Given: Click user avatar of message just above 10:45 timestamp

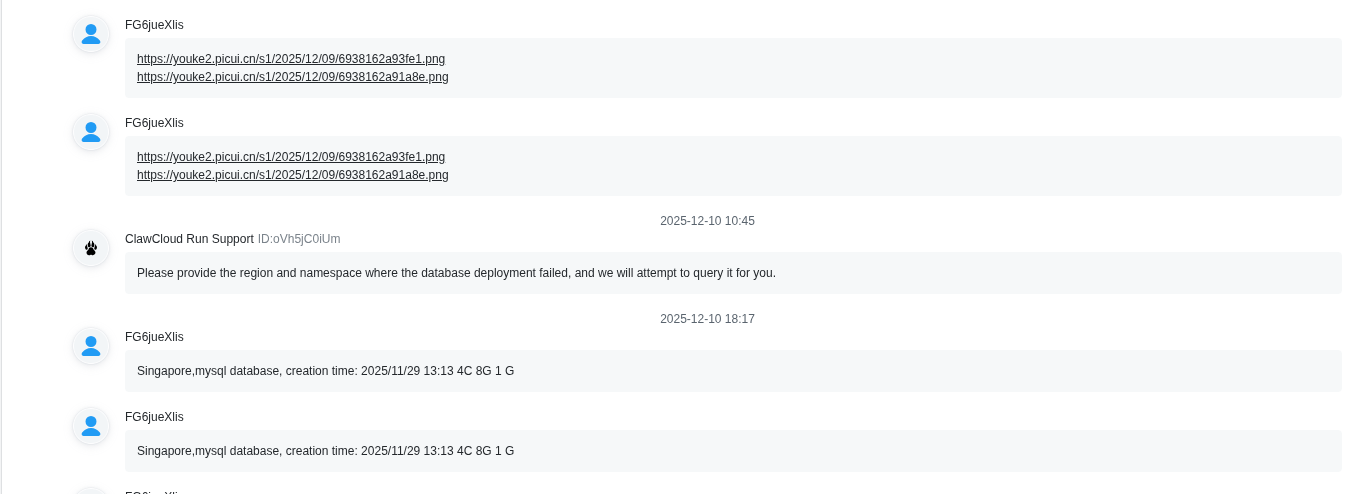Looking at the screenshot, I should (91, 132).
